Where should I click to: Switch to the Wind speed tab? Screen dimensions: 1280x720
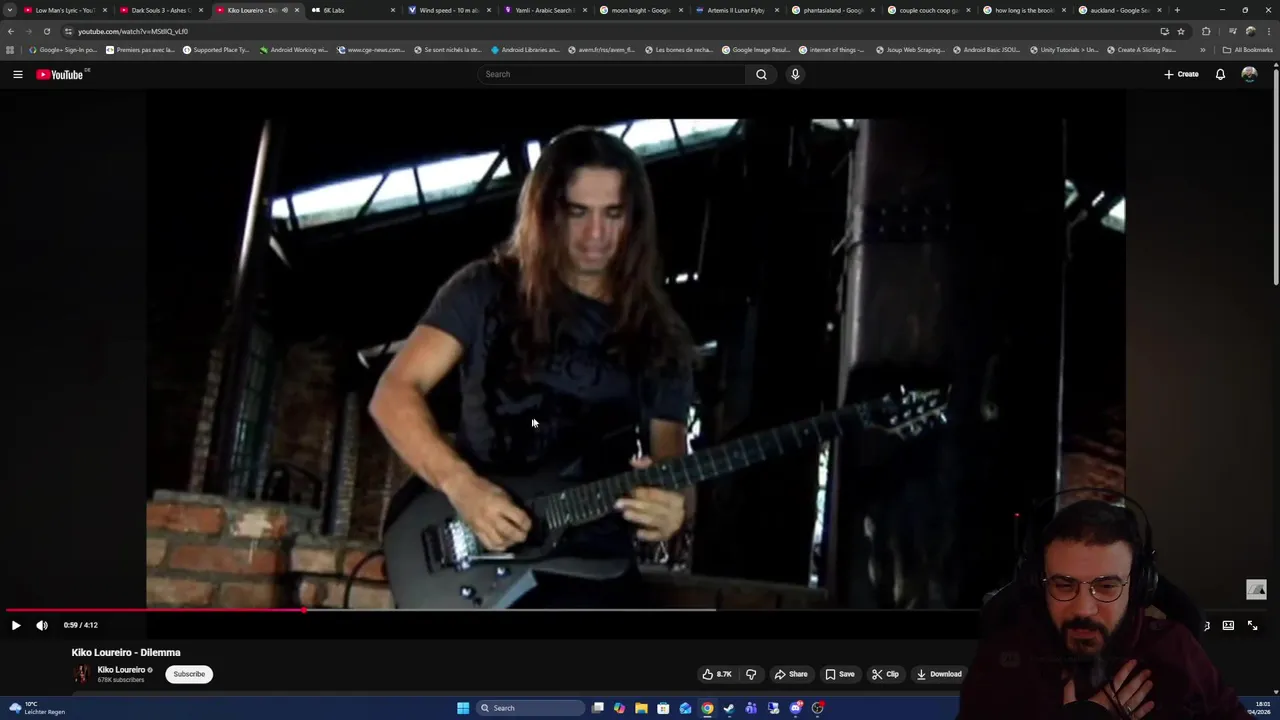point(446,10)
